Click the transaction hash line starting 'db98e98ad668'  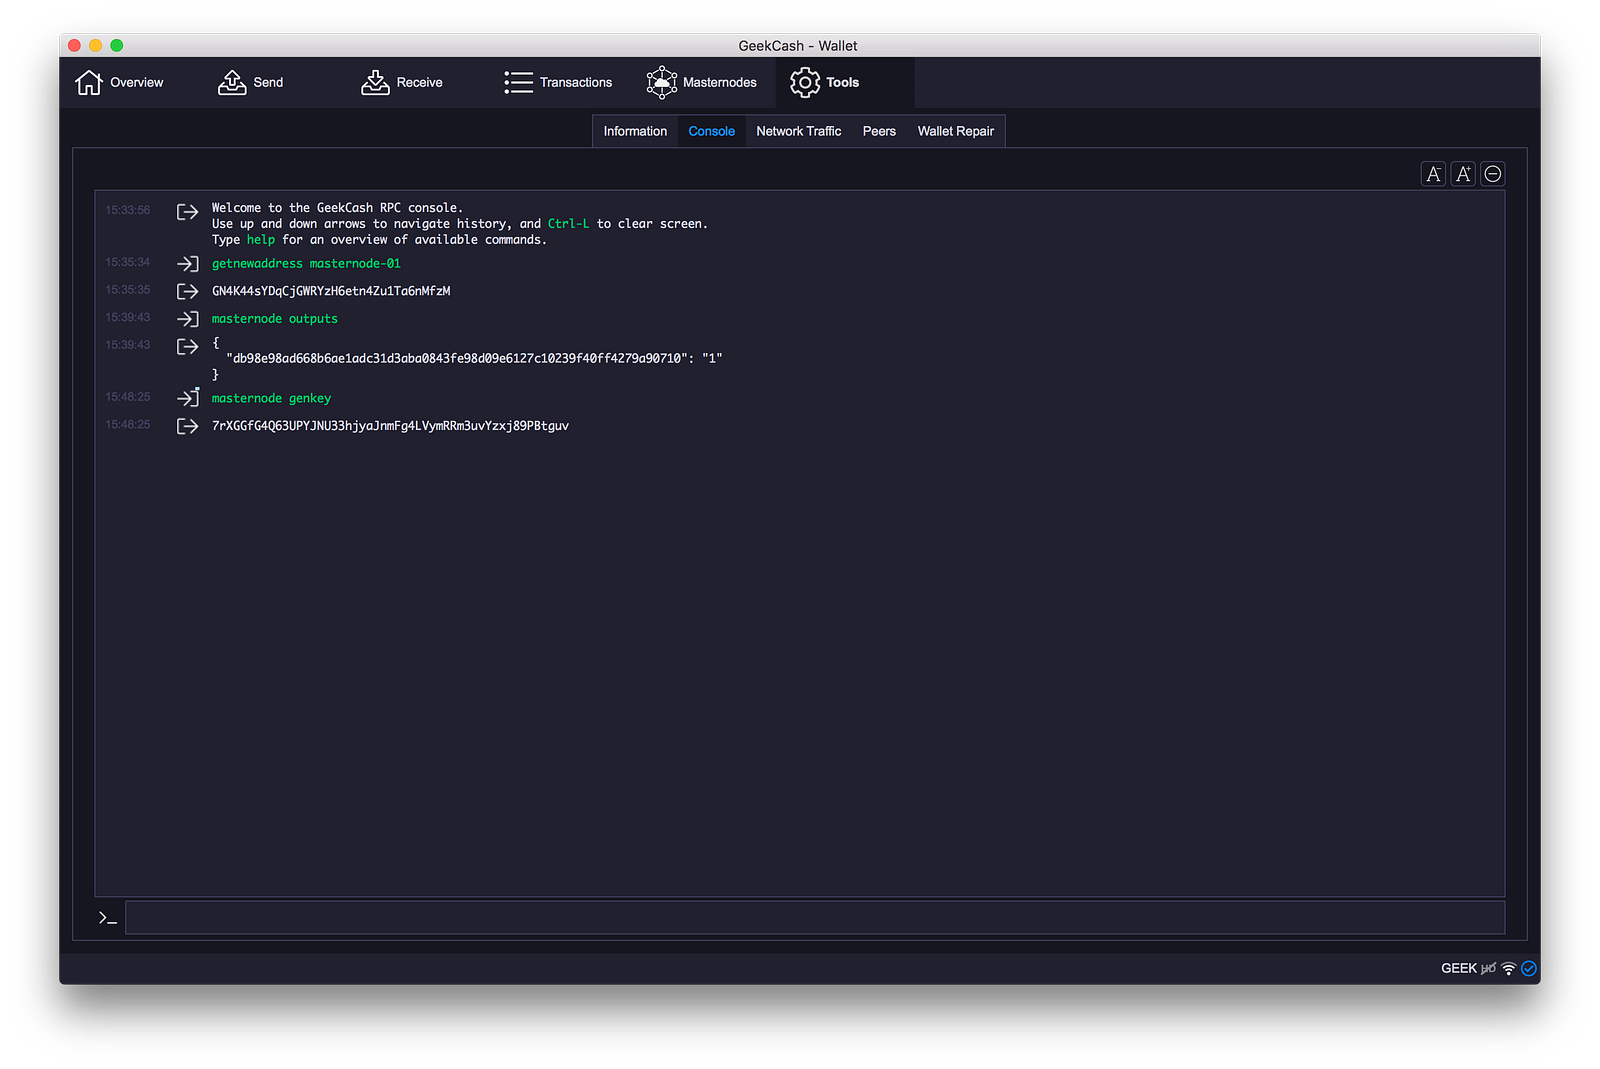pos(474,358)
